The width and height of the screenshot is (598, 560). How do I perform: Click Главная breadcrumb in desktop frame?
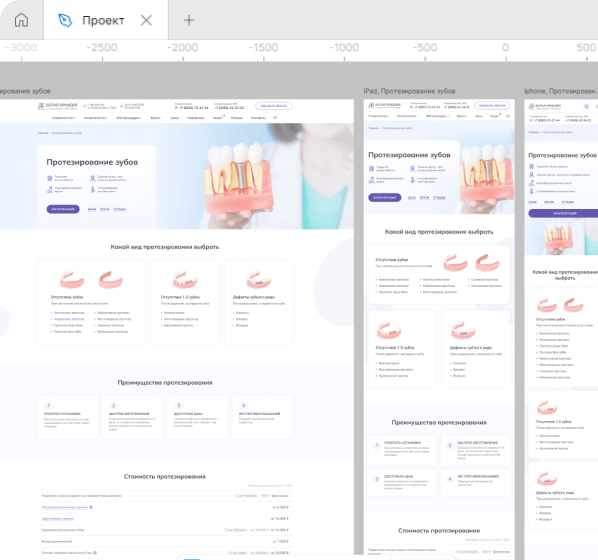pyautogui.click(x=43, y=133)
